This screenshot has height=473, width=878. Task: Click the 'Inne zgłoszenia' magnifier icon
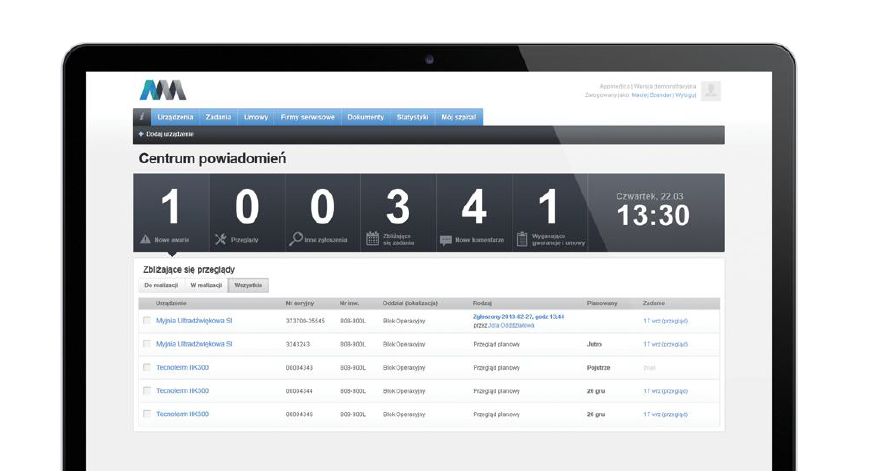[296, 239]
